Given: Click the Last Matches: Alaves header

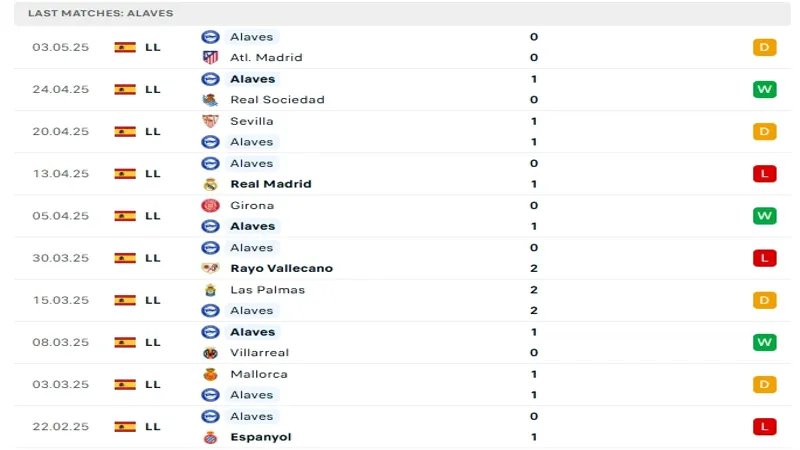Looking at the screenshot, I should [x=100, y=13].
